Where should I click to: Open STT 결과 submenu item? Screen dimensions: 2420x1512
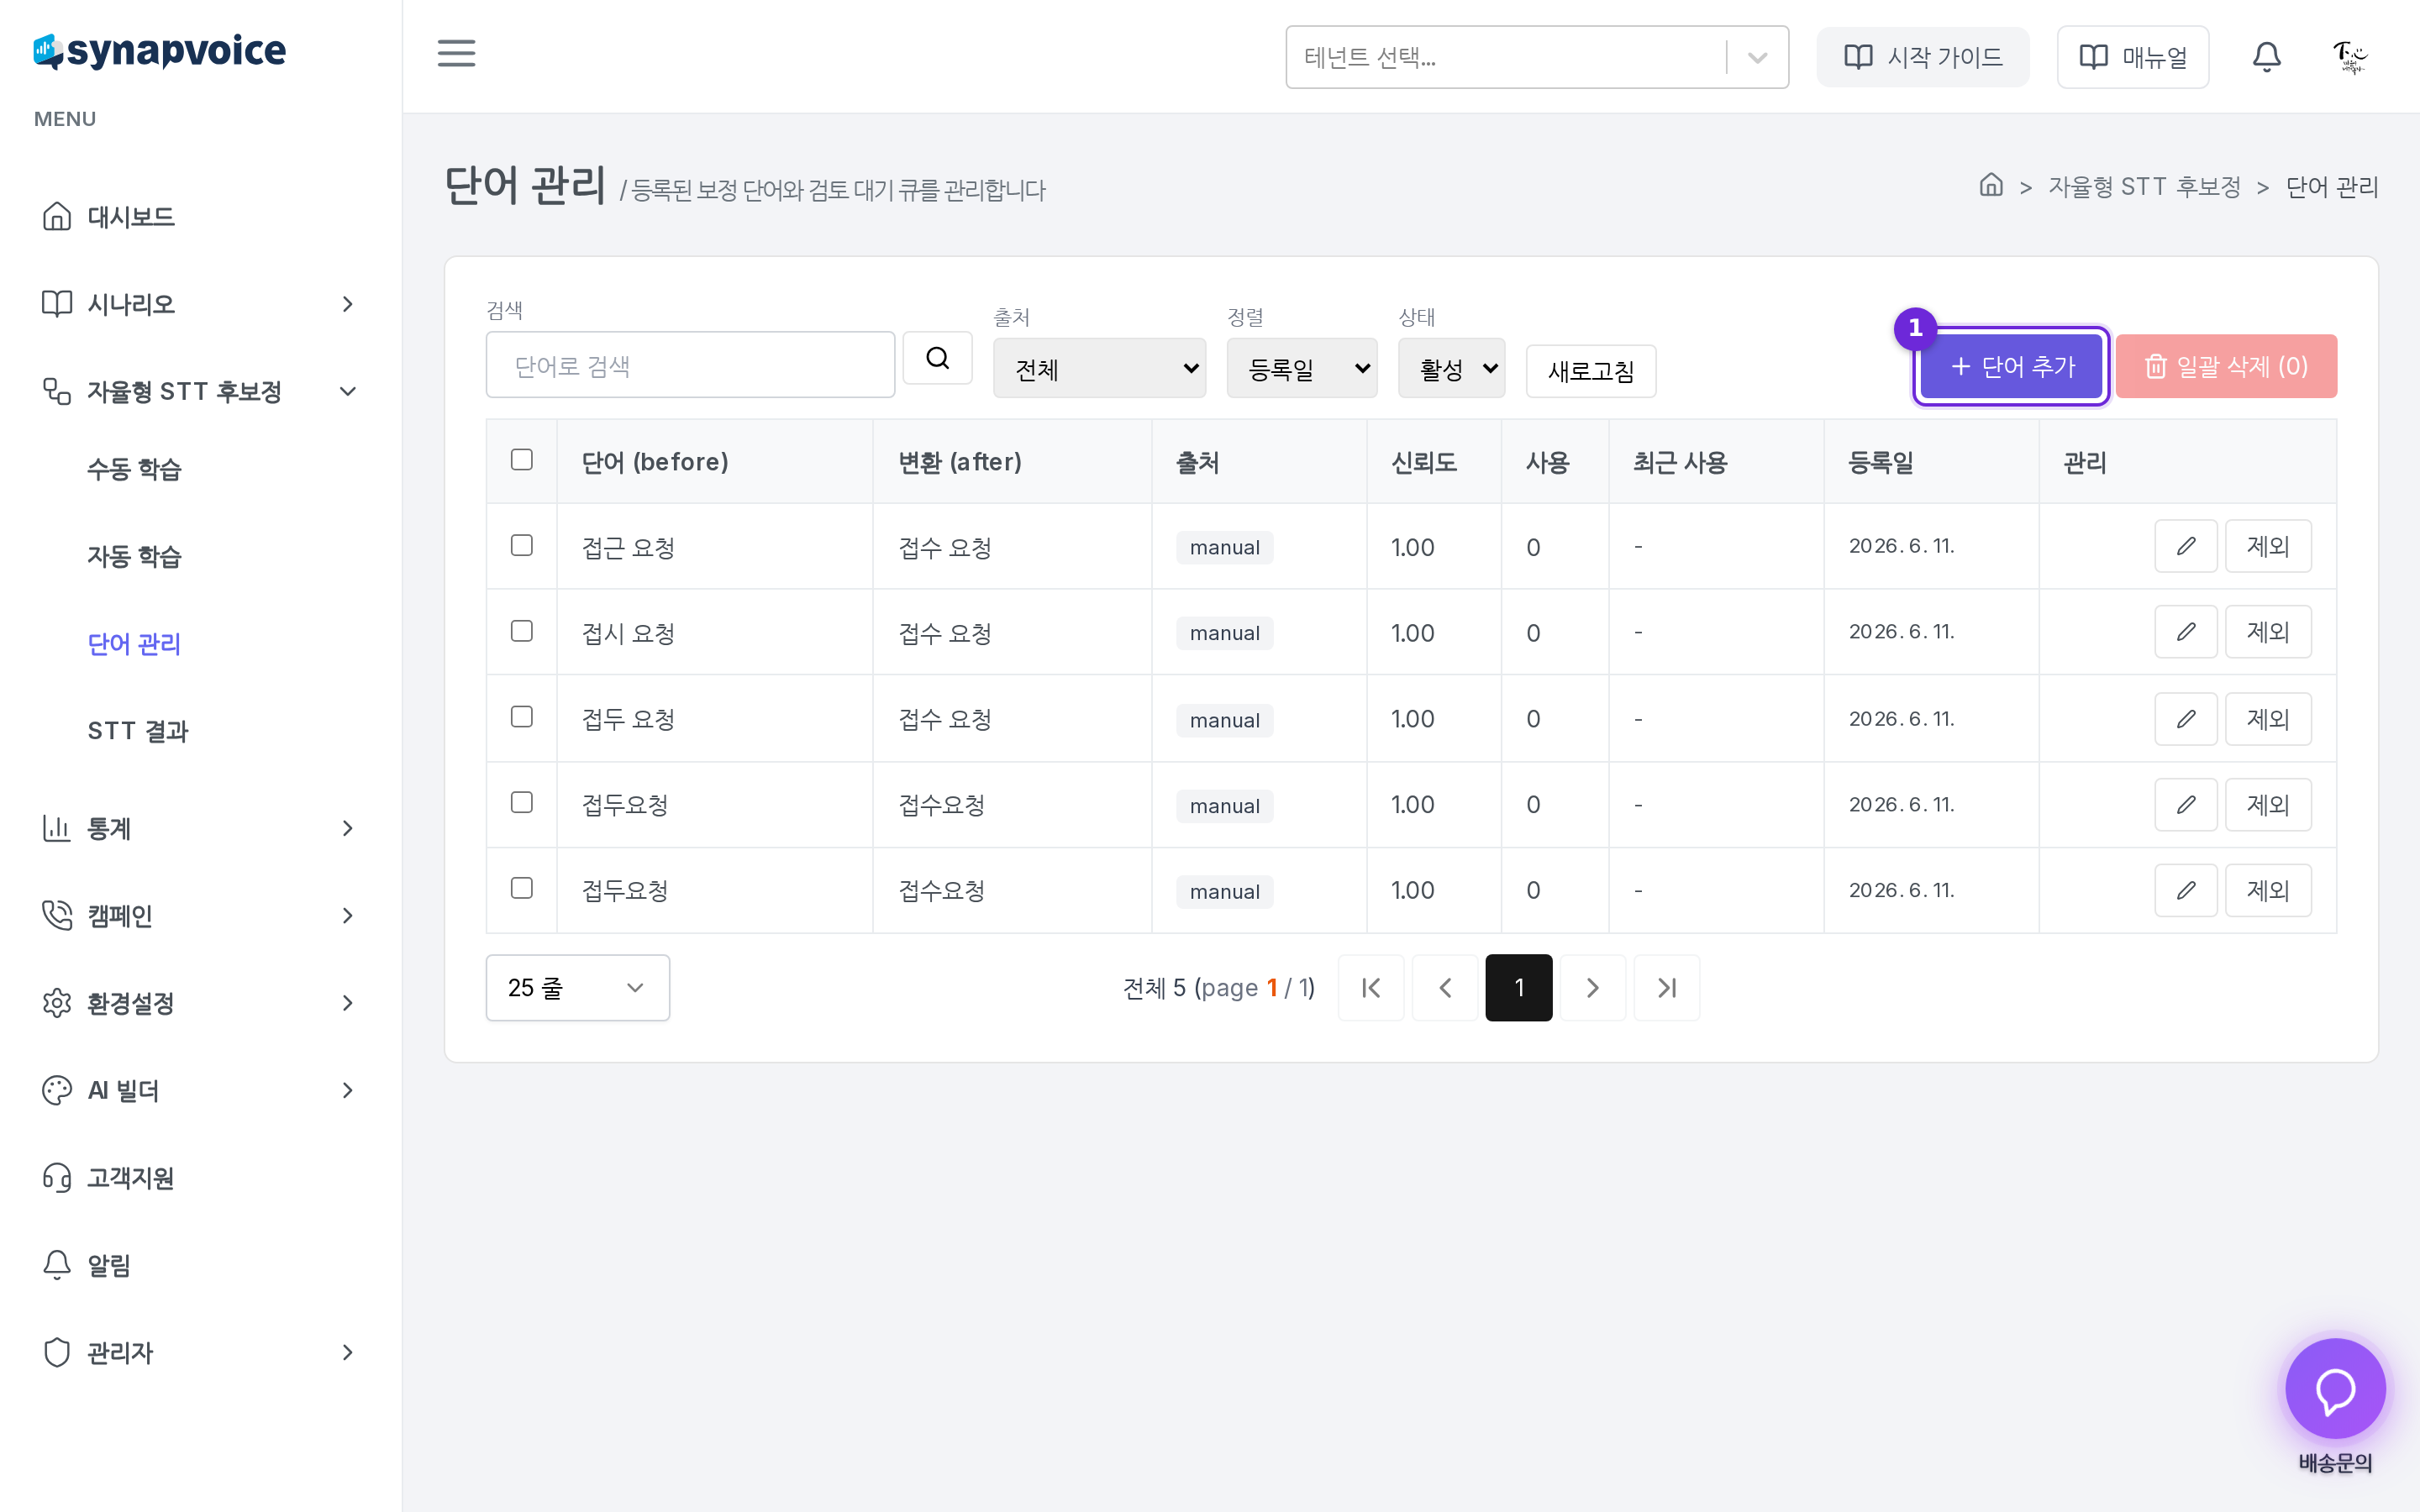tap(138, 731)
